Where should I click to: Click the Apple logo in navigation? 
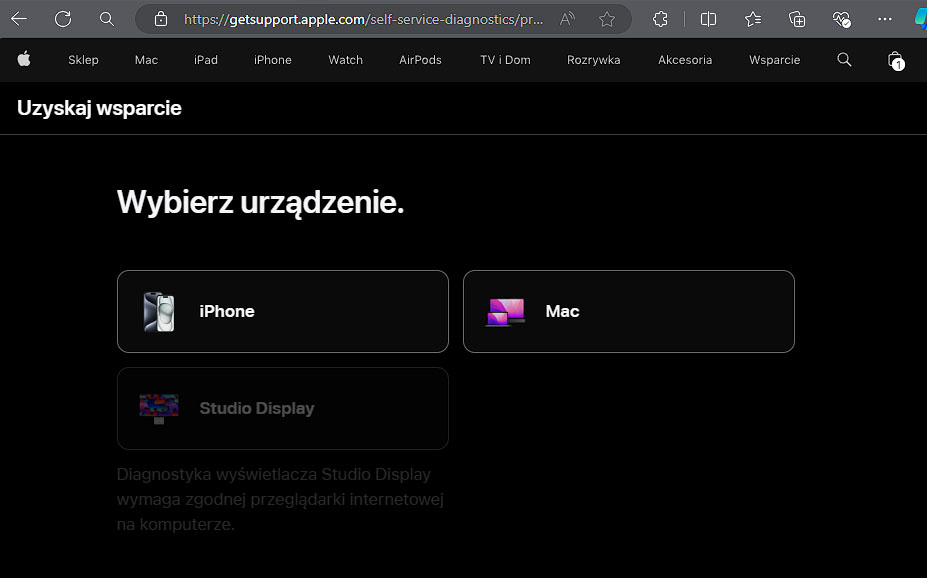coord(24,59)
